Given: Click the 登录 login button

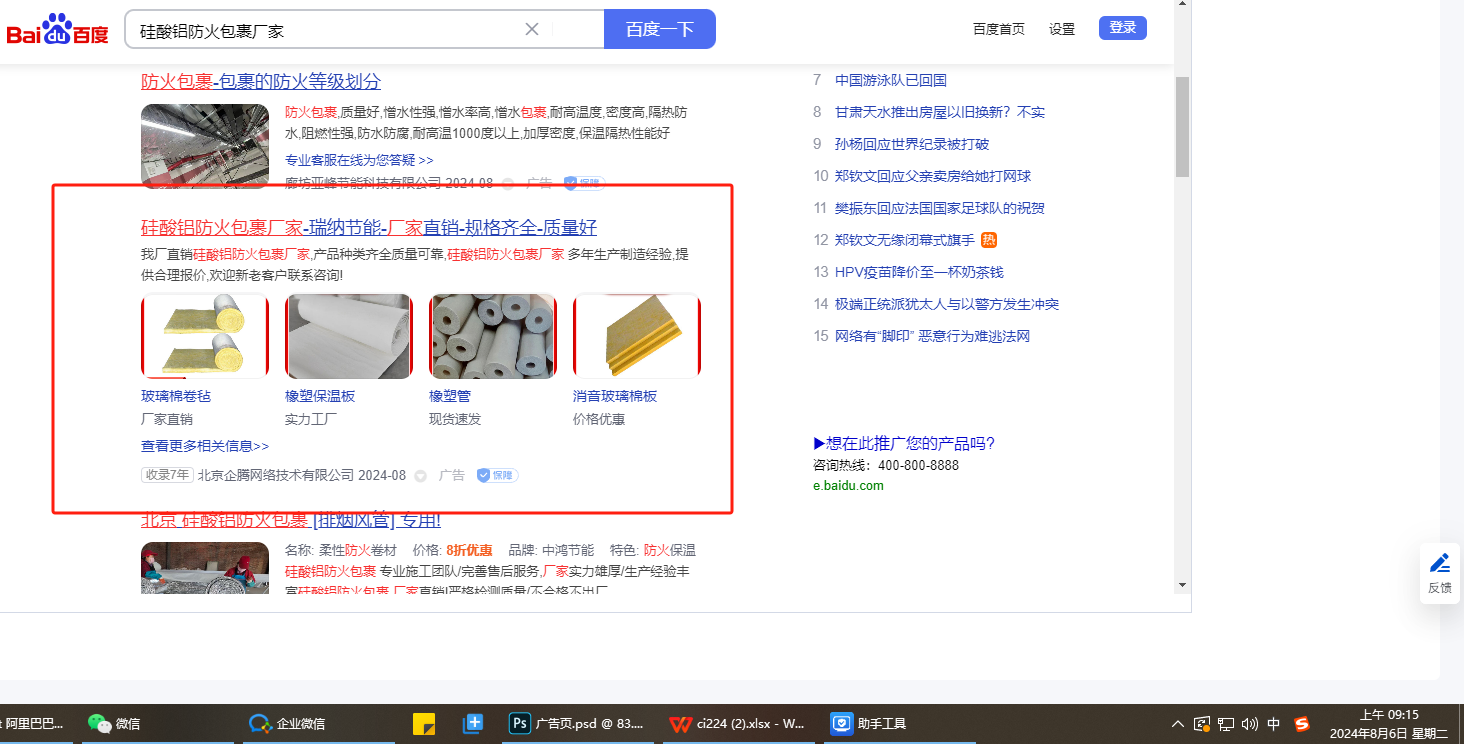Looking at the screenshot, I should pos(1123,28).
